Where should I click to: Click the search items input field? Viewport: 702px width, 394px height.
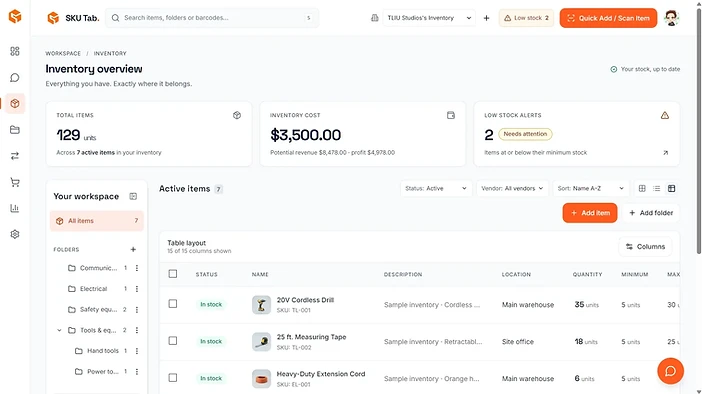coord(212,18)
